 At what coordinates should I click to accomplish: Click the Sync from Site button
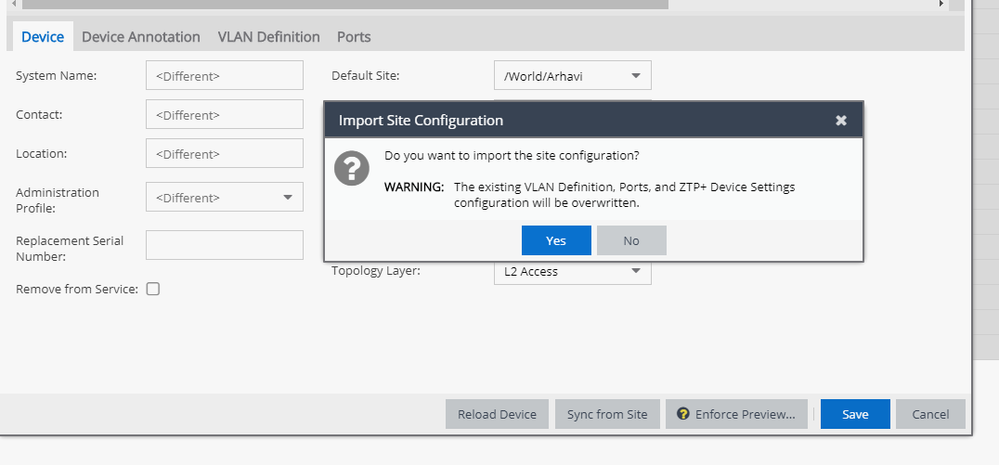(607, 414)
